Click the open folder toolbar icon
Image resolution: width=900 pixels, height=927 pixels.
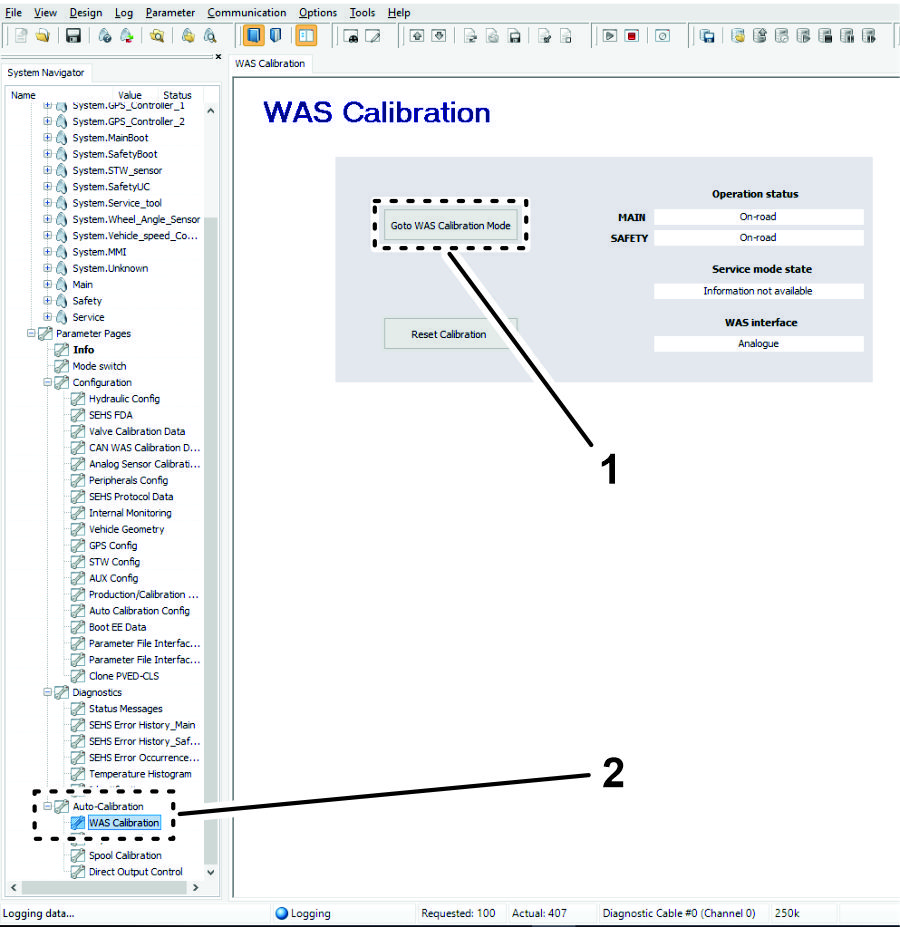click(42, 36)
